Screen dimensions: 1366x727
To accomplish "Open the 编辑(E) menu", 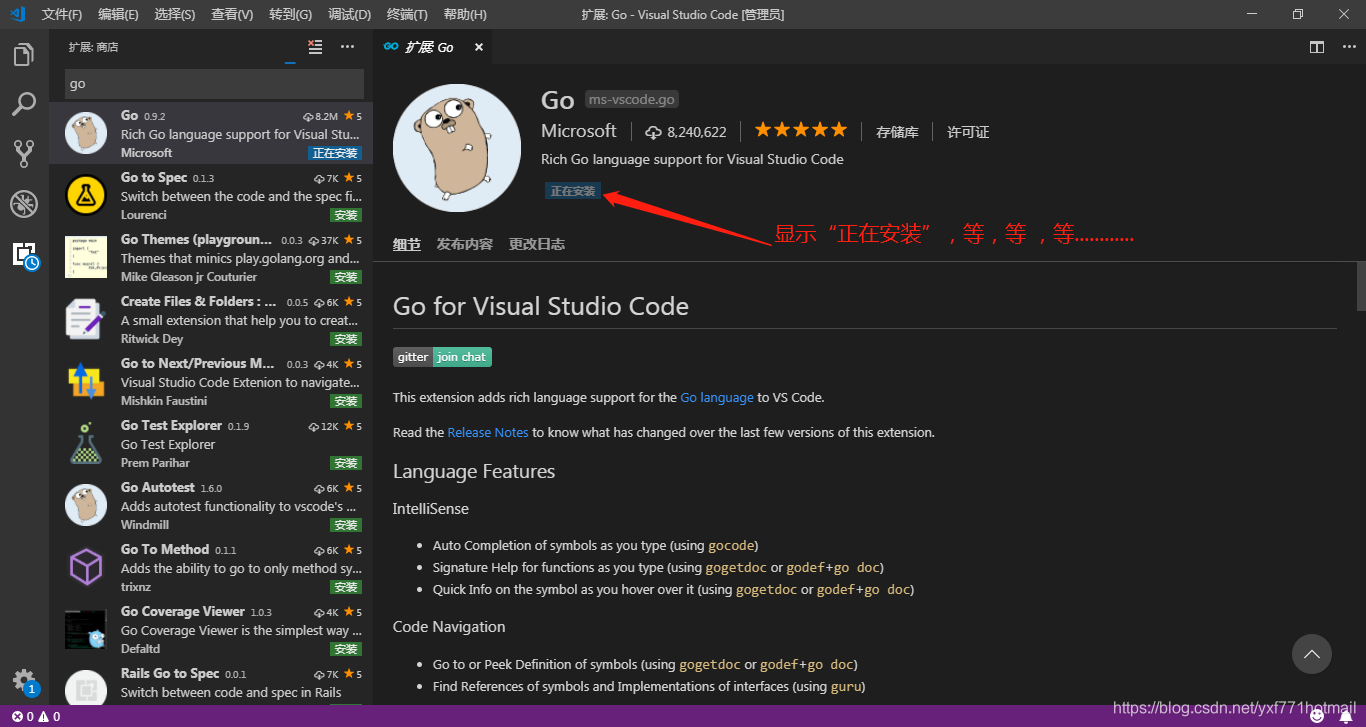I will pos(119,14).
